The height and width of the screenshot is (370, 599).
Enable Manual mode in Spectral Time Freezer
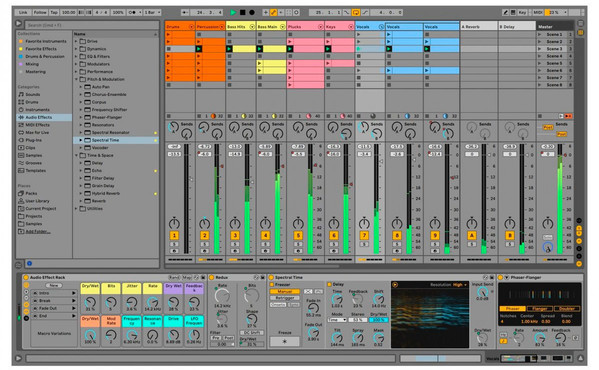point(285,291)
